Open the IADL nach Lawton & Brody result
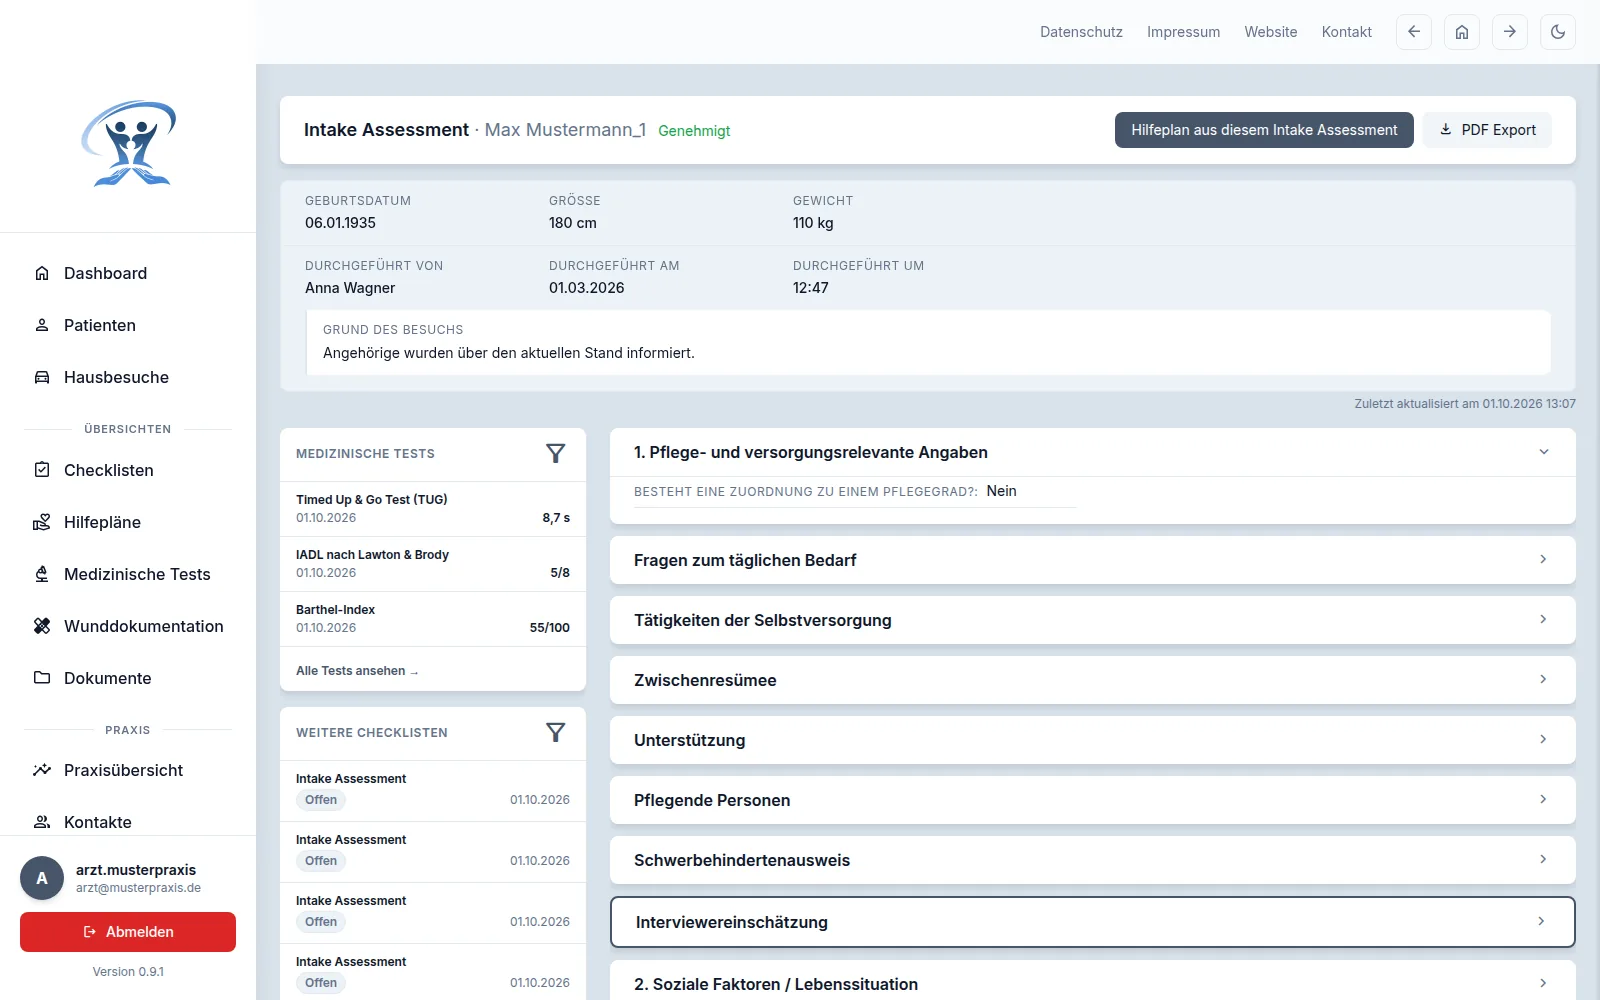 click(433, 564)
